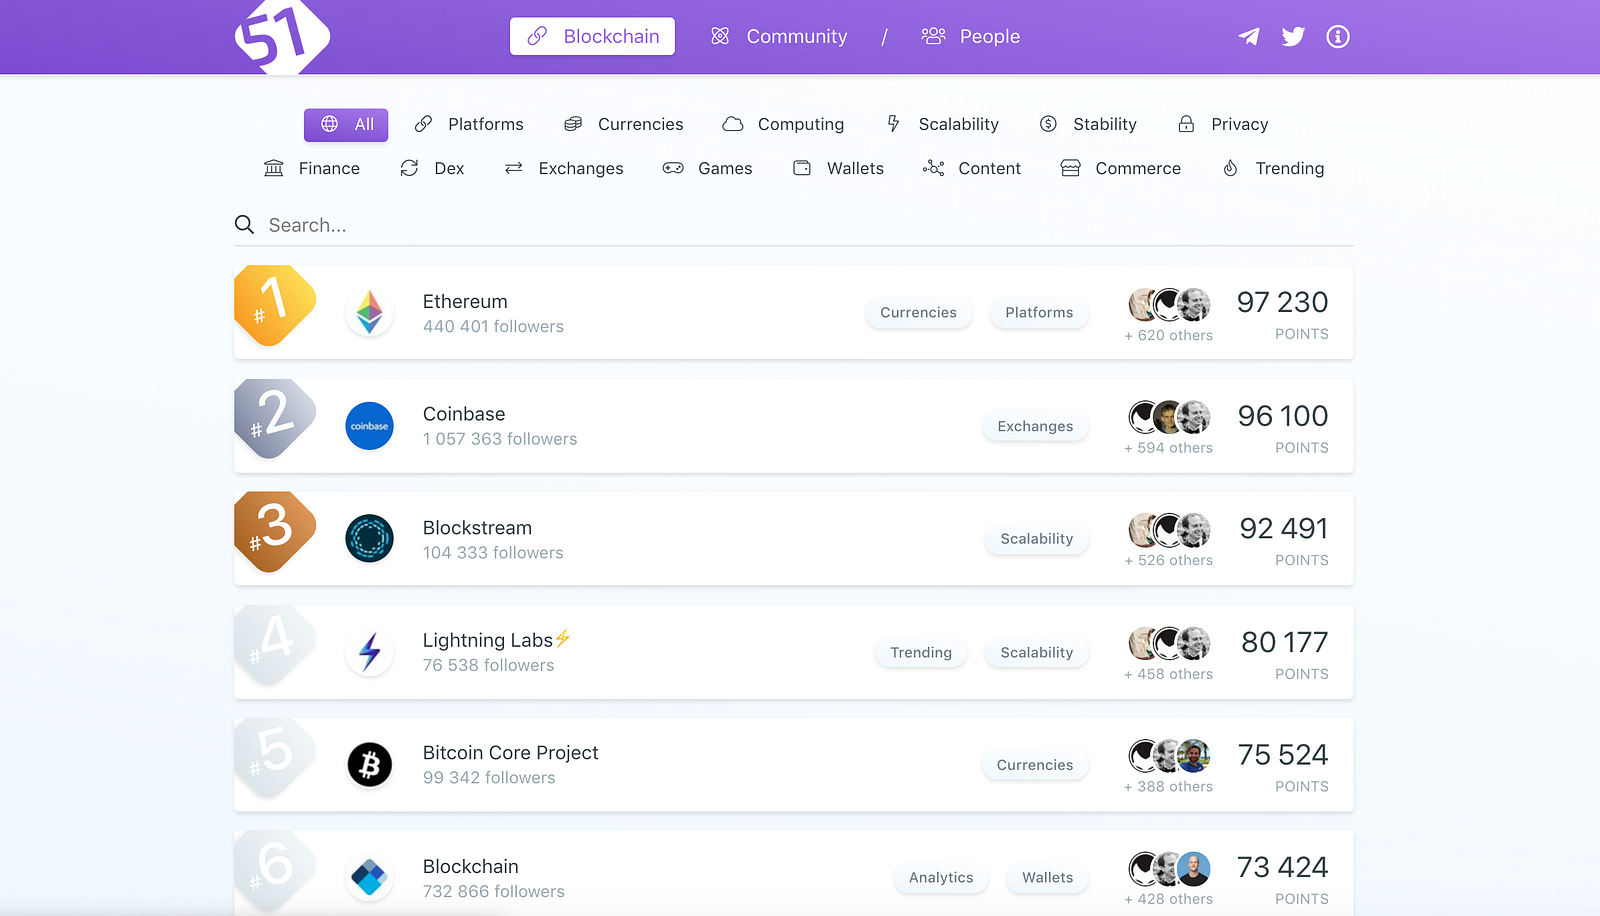Filter by Wallets category
This screenshot has height=916, width=1600.
coord(838,169)
